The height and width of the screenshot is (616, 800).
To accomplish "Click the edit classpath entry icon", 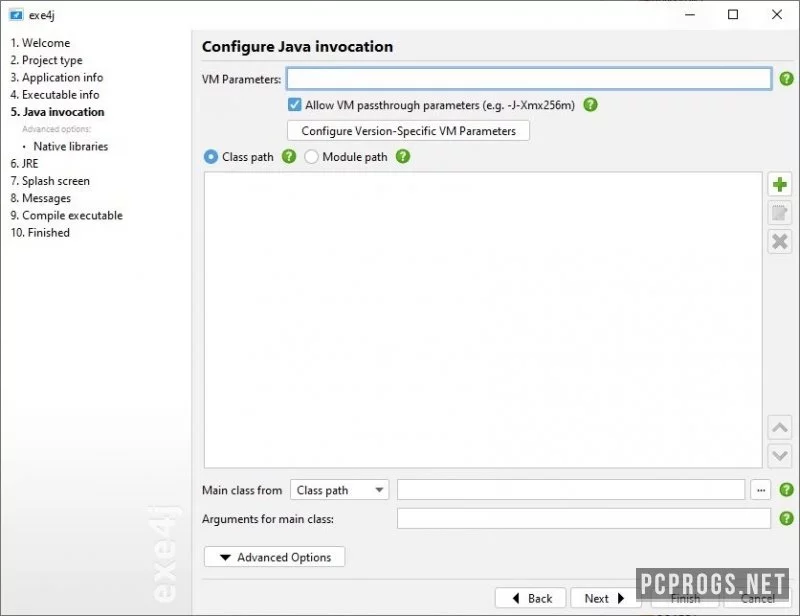I will click(x=779, y=213).
